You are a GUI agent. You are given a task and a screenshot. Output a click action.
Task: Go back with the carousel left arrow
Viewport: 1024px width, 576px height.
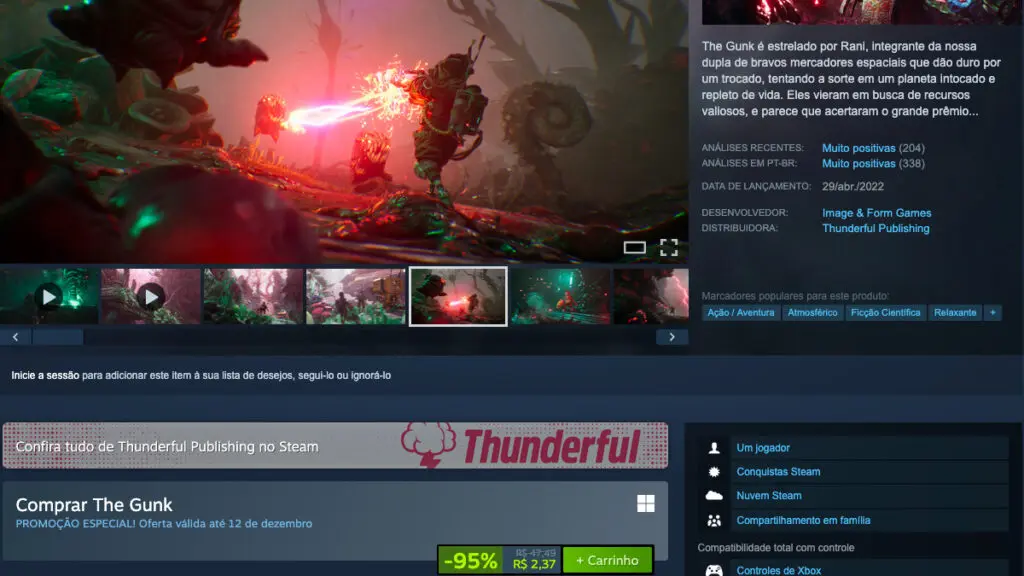15,336
